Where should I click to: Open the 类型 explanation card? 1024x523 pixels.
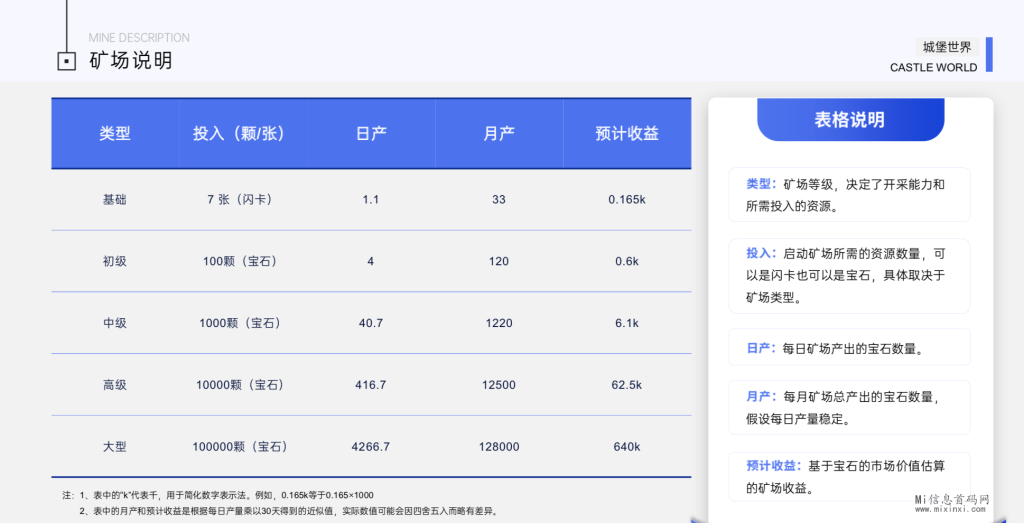coord(849,195)
